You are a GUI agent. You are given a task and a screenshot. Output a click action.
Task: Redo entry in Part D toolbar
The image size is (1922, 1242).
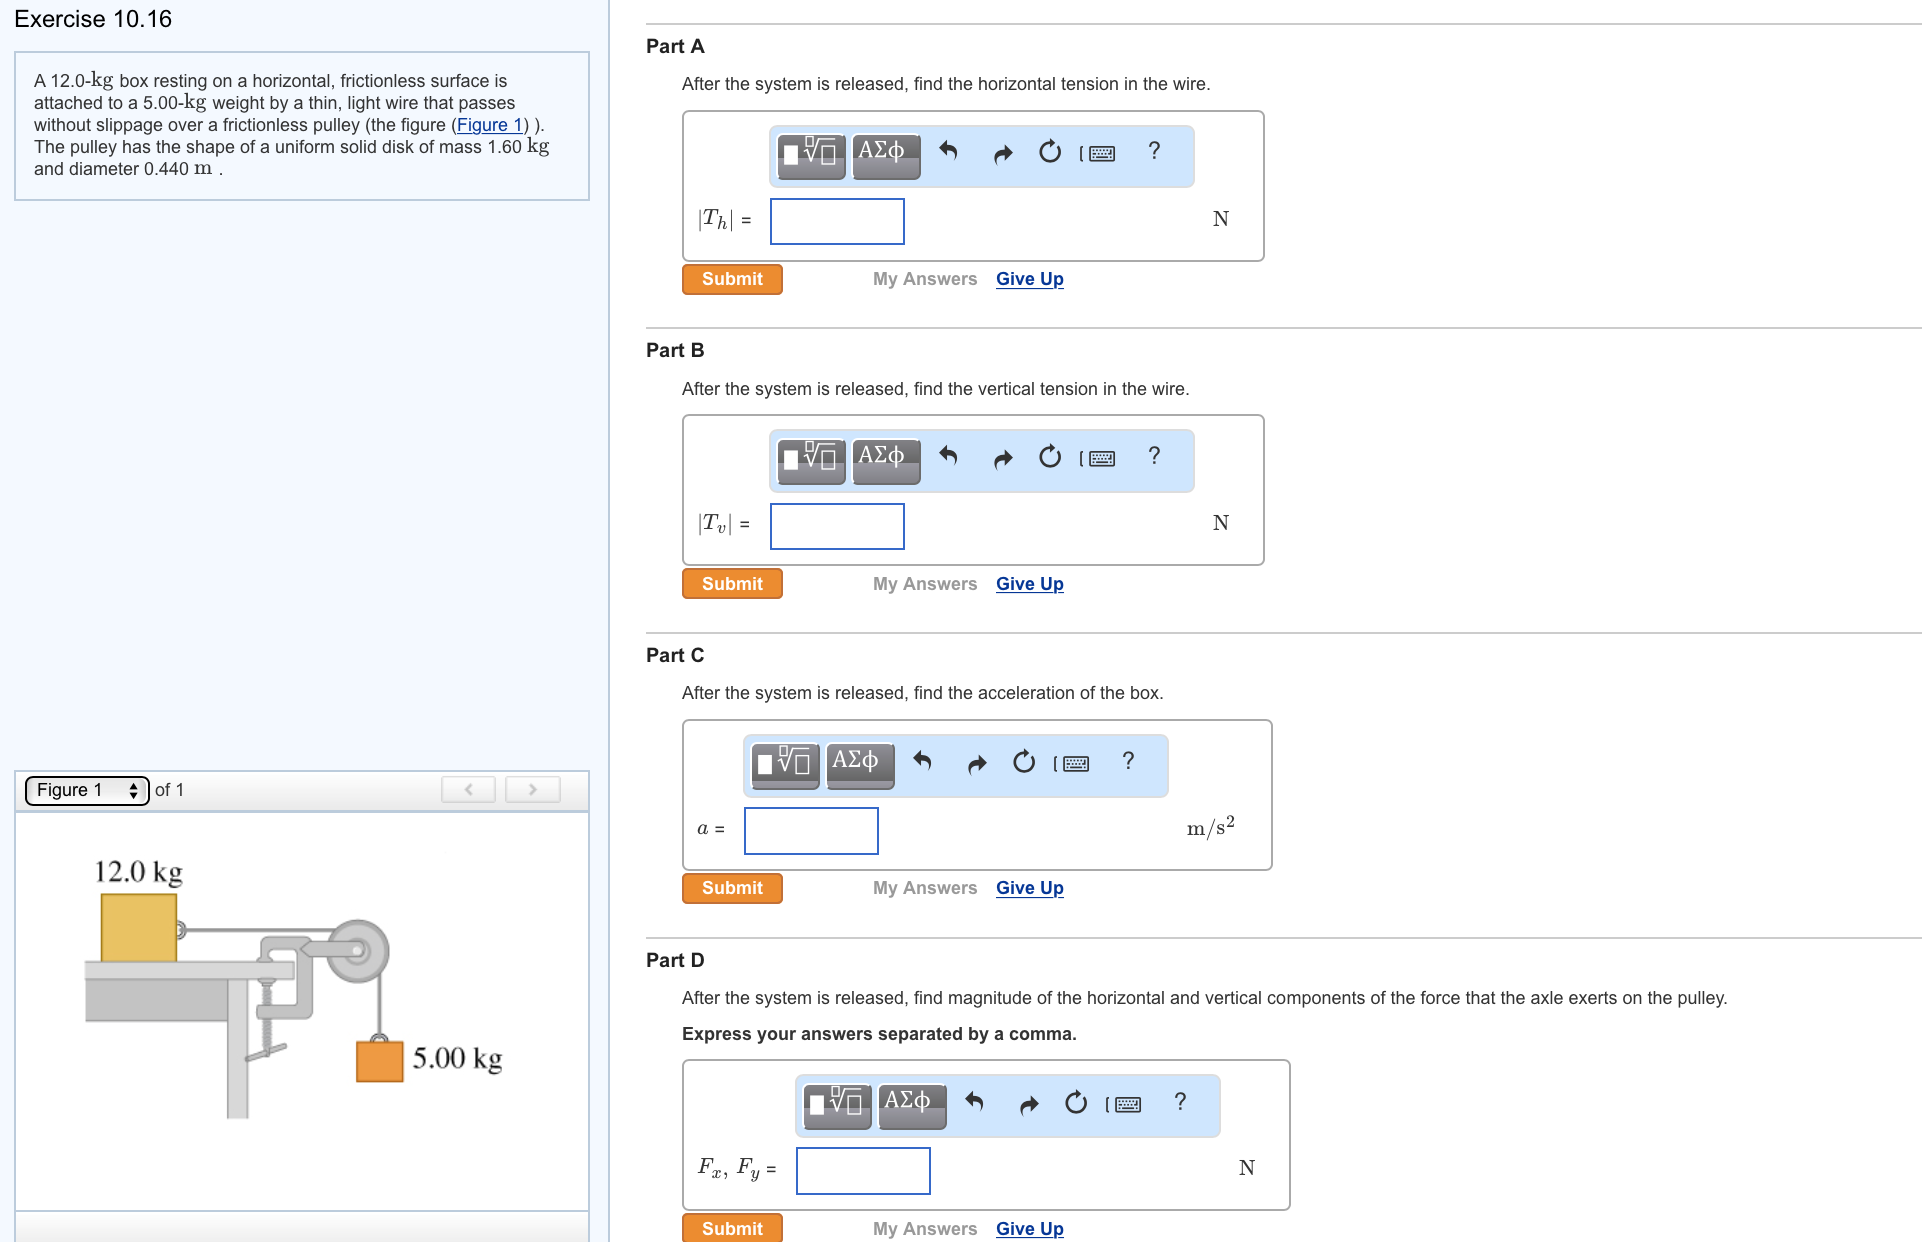pos(1028,1103)
